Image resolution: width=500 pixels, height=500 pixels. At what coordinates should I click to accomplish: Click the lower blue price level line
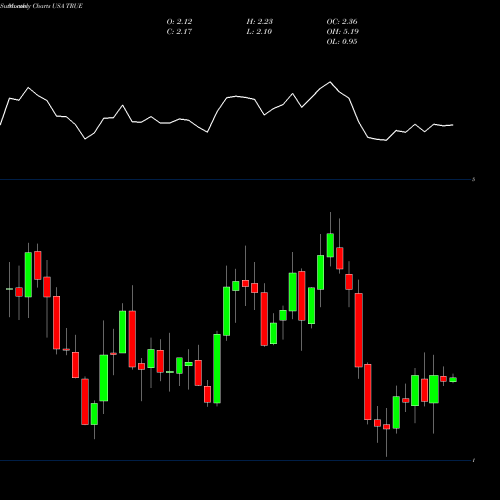(x=235, y=461)
